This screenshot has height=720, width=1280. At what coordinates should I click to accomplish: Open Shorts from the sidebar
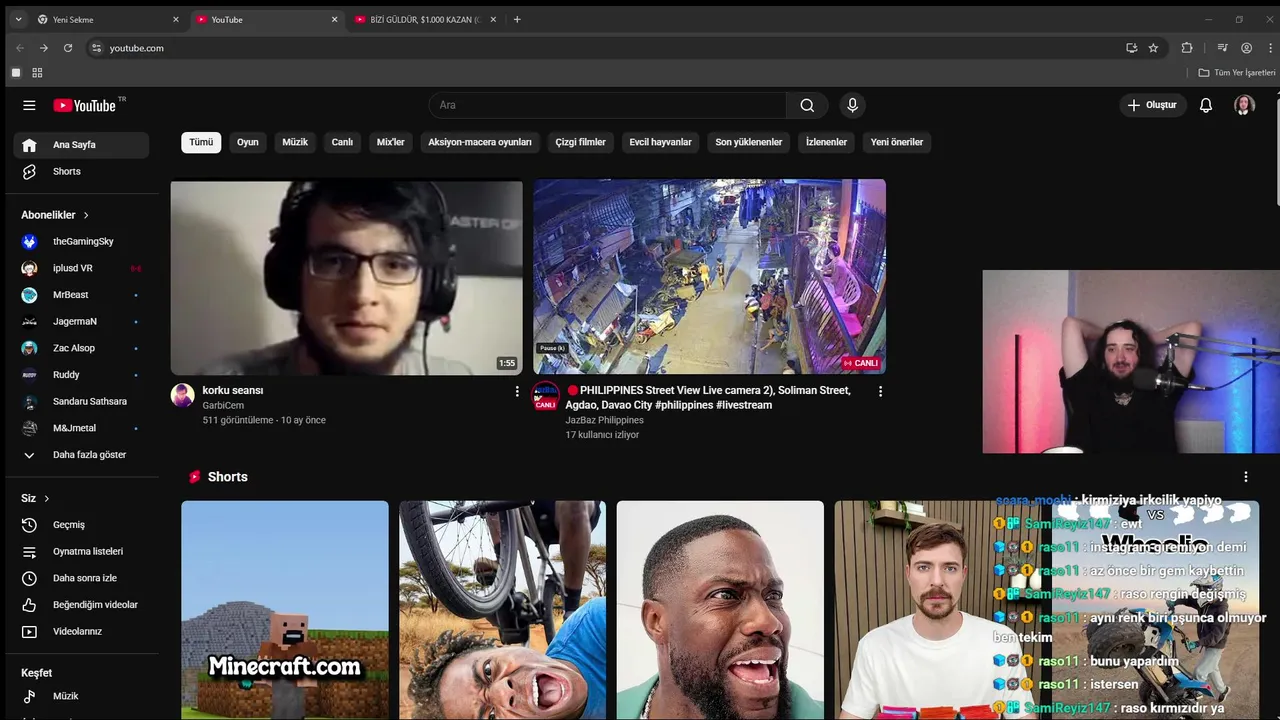click(81, 172)
